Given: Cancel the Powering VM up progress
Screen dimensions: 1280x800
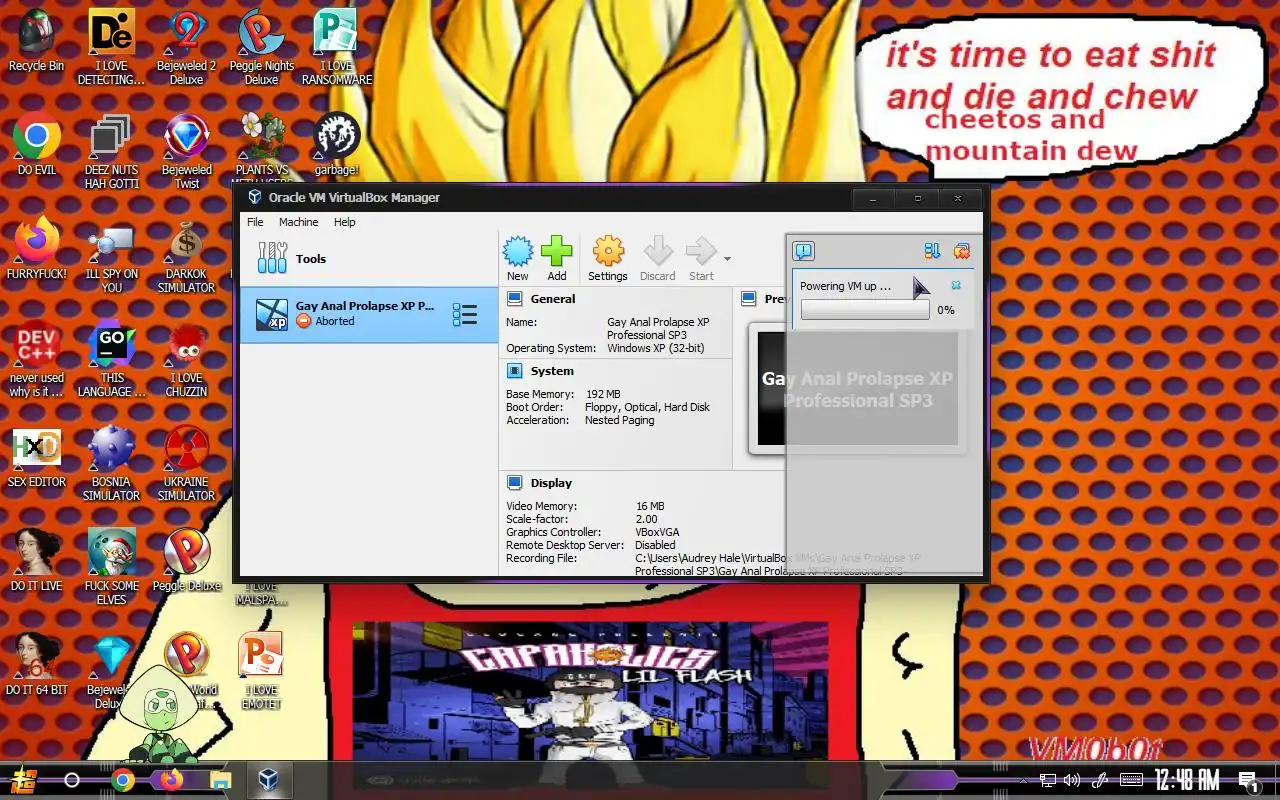Looking at the screenshot, I should click(x=956, y=286).
